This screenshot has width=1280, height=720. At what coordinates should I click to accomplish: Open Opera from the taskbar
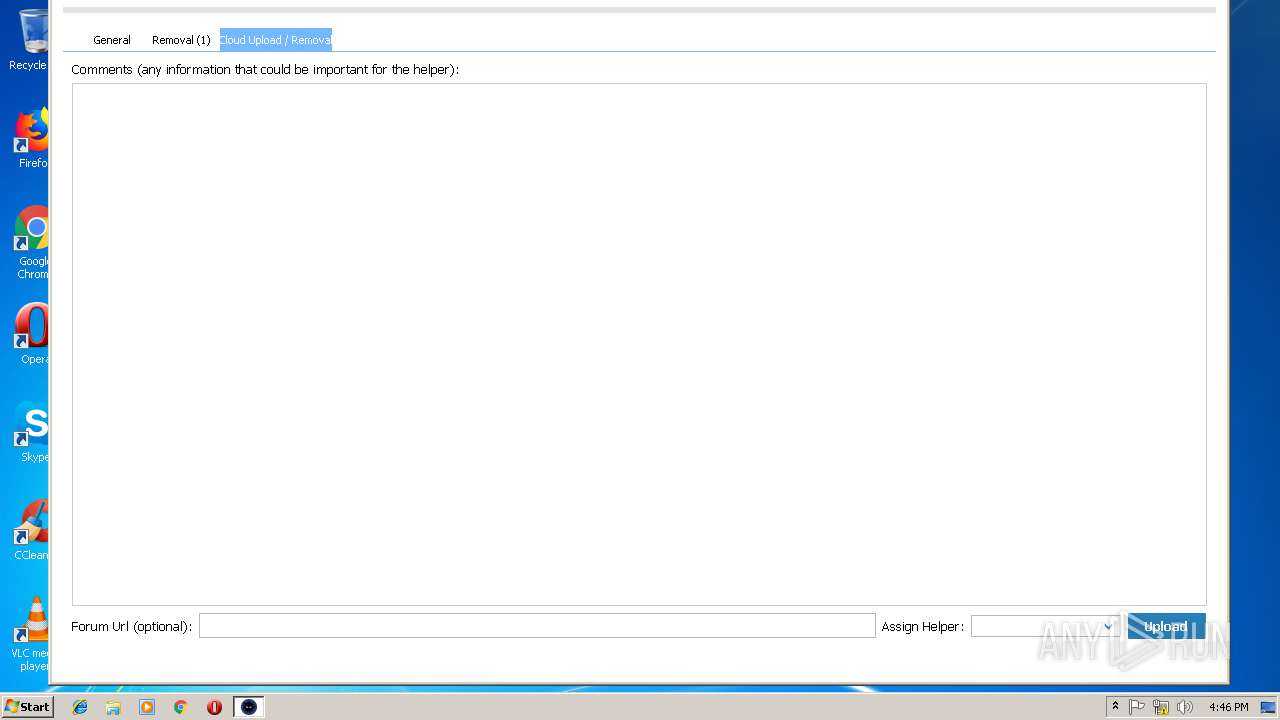point(214,707)
